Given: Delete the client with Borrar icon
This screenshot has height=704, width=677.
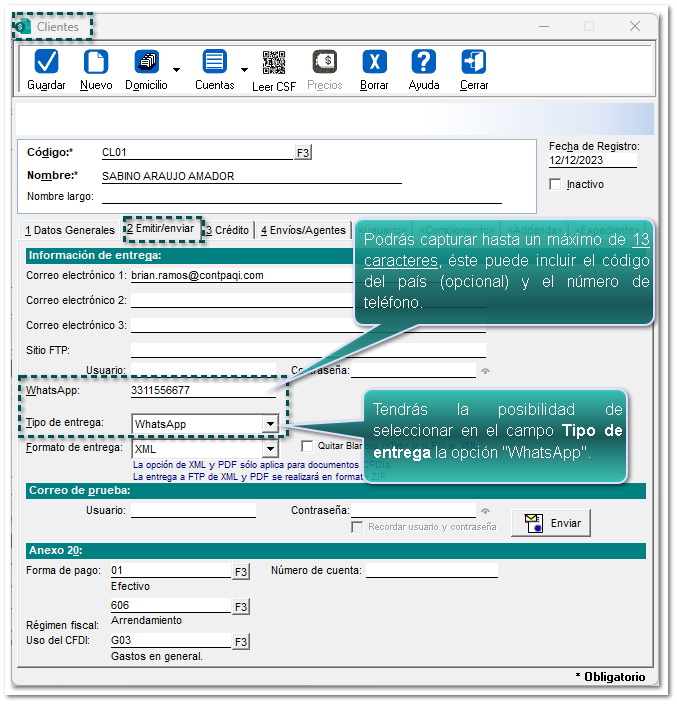Looking at the screenshot, I should point(374,62).
